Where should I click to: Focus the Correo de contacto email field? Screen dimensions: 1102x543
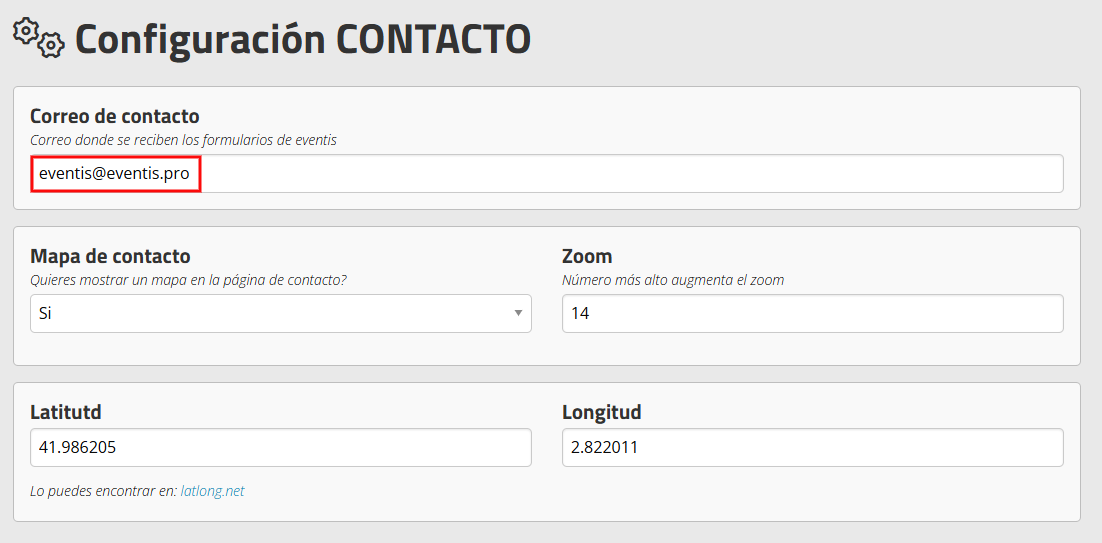[x=547, y=174]
